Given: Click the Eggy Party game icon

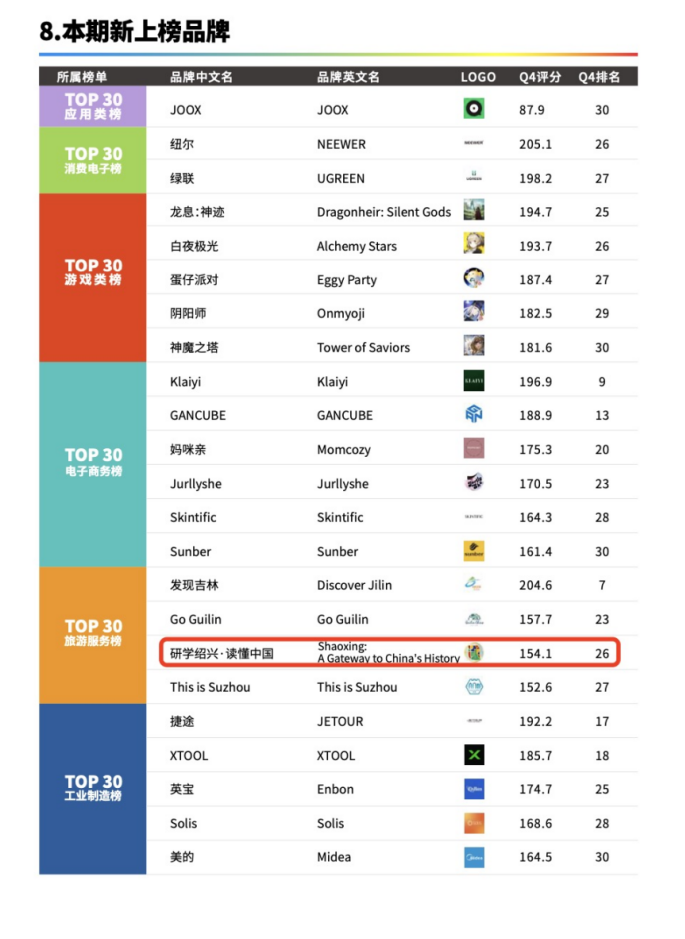Looking at the screenshot, I should coord(474,279).
